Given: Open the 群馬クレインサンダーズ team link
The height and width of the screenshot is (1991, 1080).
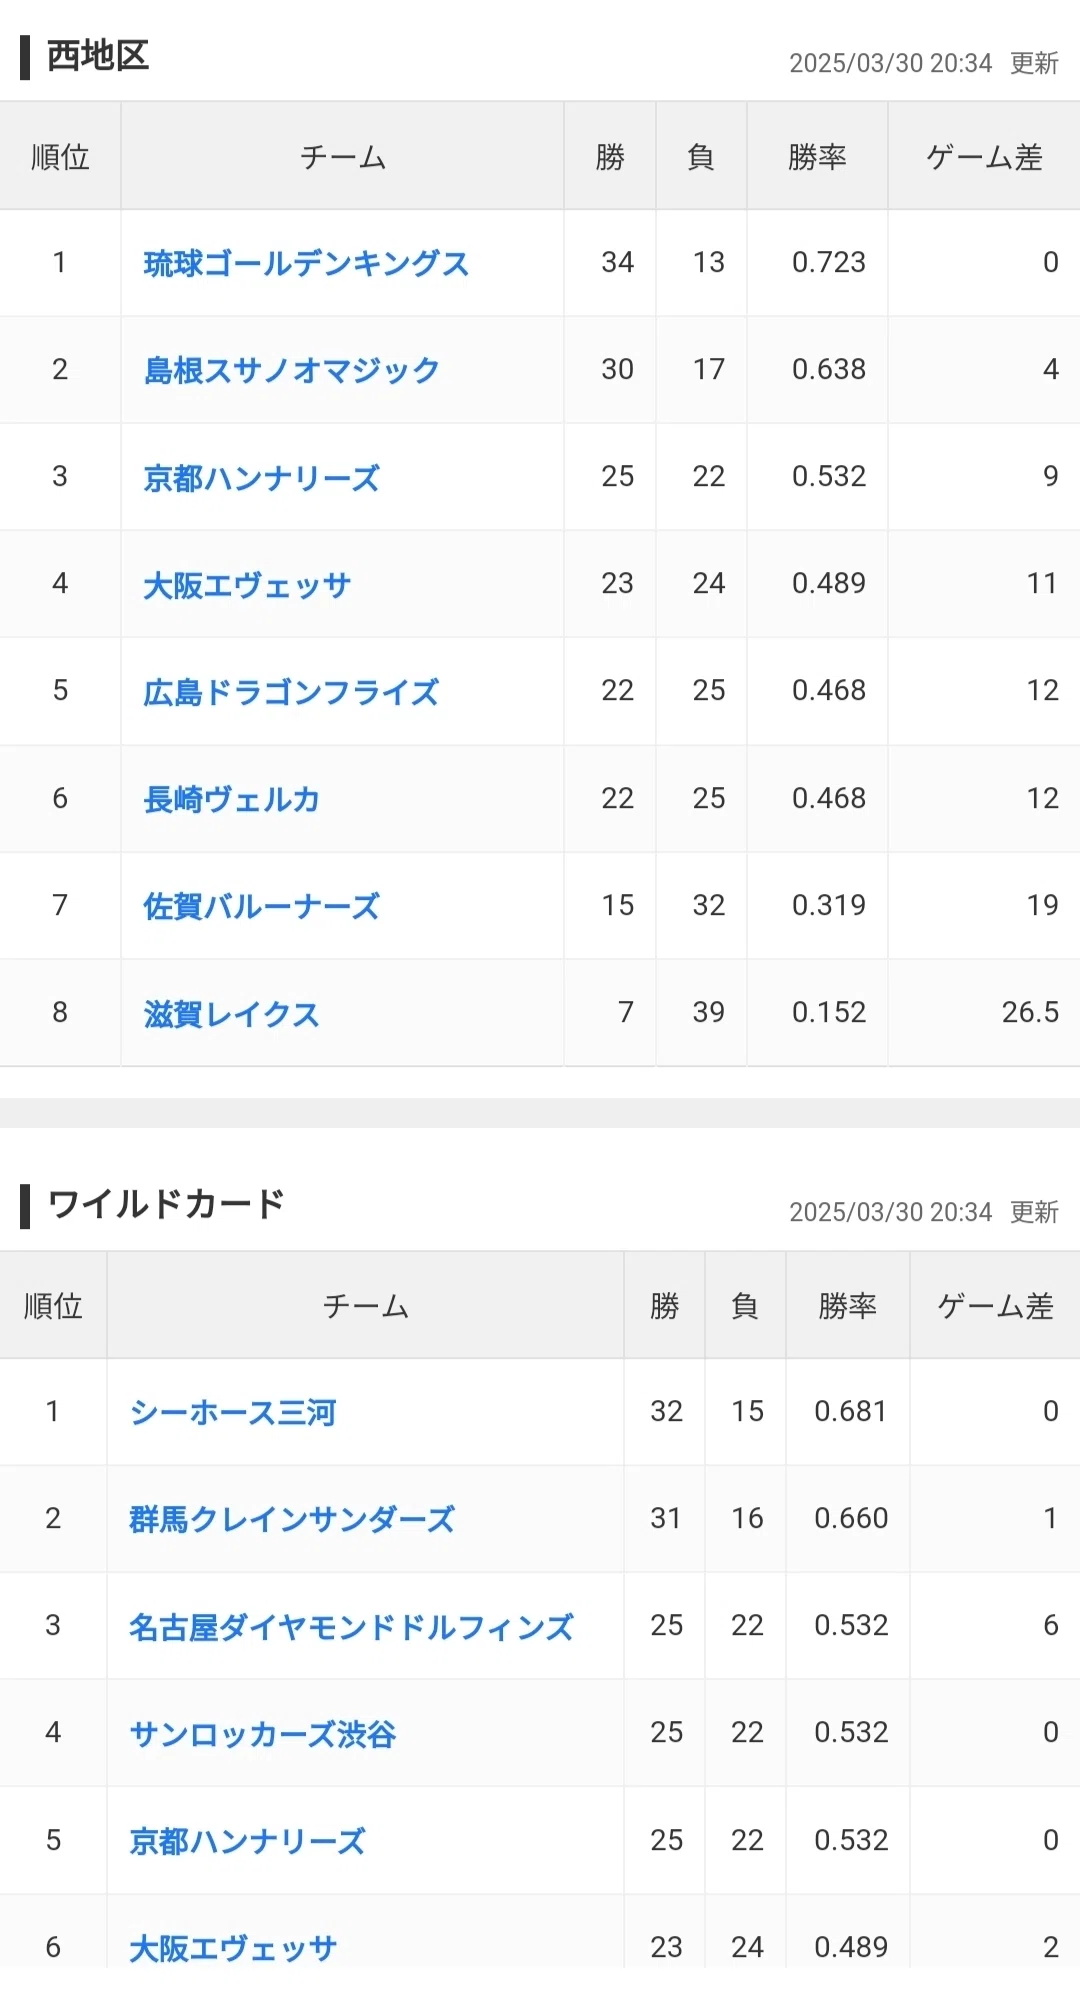Looking at the screenshot, I should click(x=292, y=1519).
